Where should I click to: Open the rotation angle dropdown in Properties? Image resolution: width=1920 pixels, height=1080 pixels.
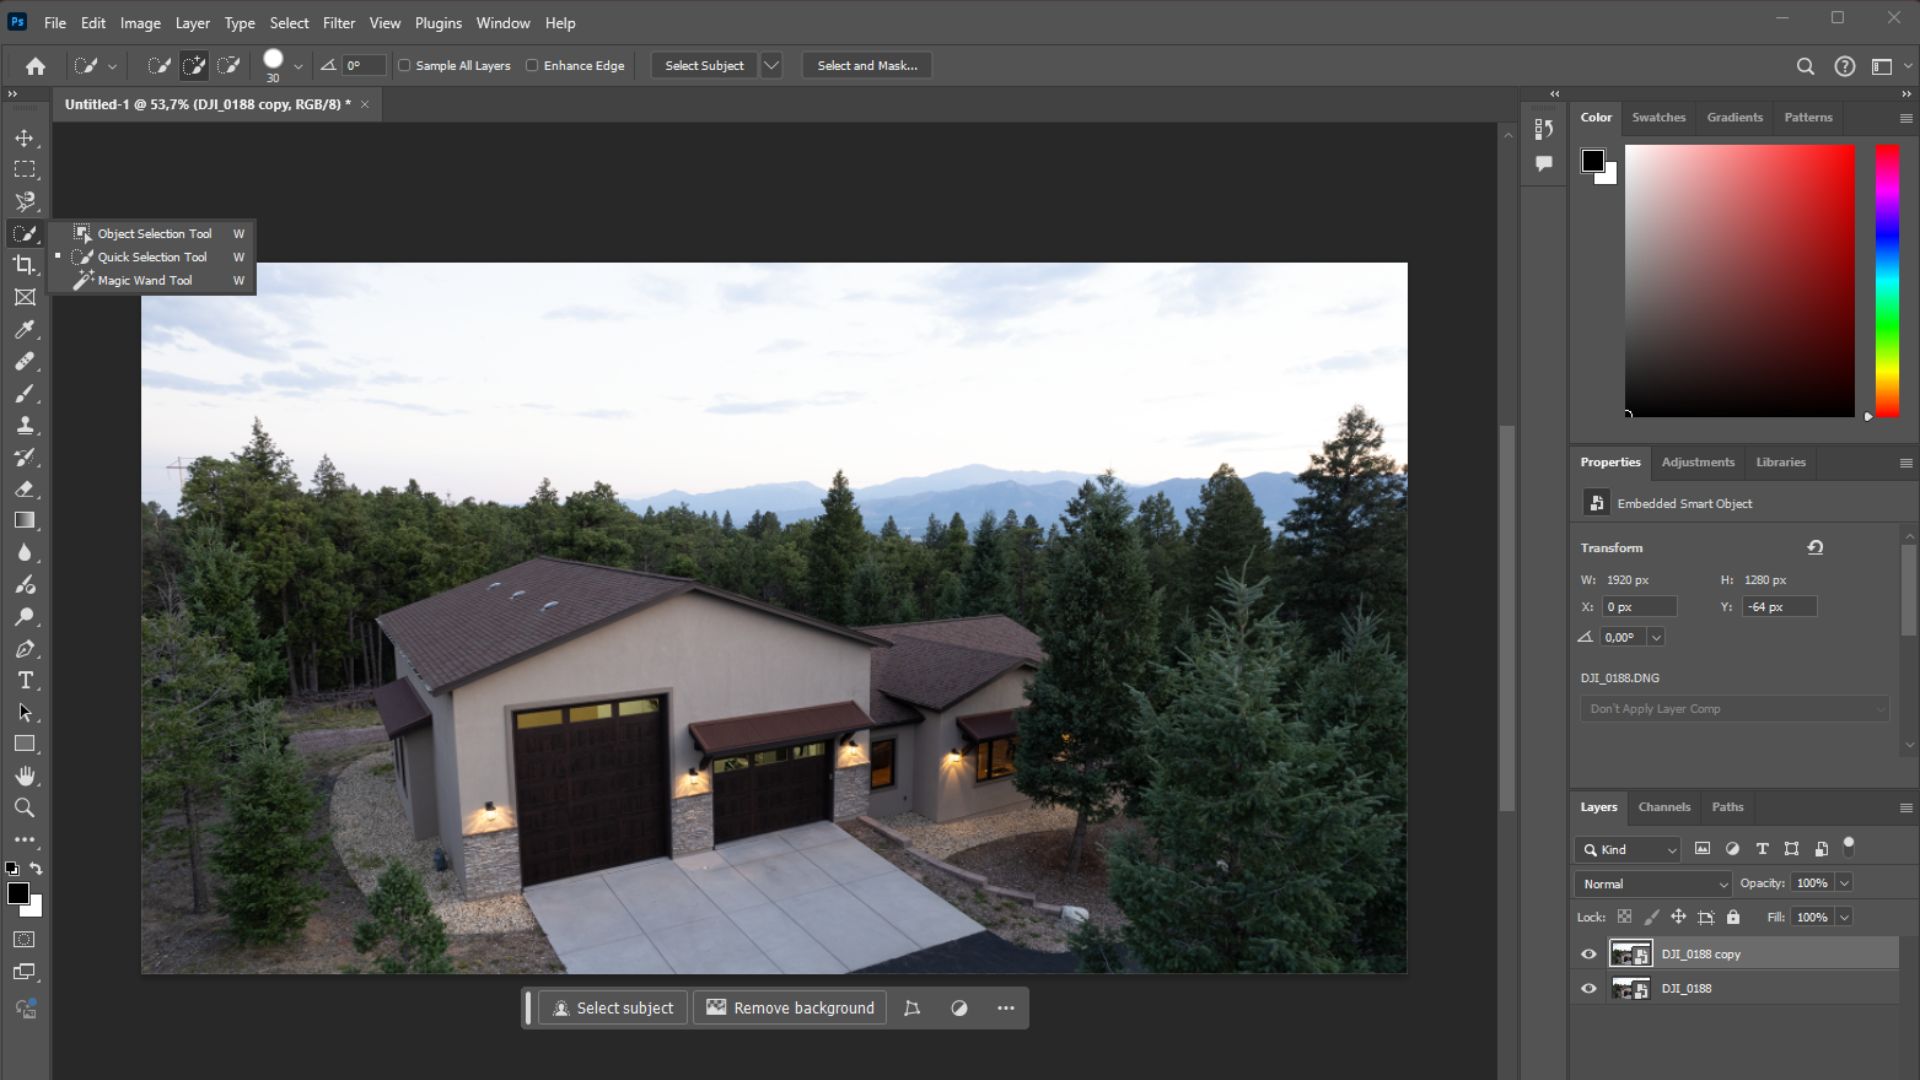click(1657, 637)
